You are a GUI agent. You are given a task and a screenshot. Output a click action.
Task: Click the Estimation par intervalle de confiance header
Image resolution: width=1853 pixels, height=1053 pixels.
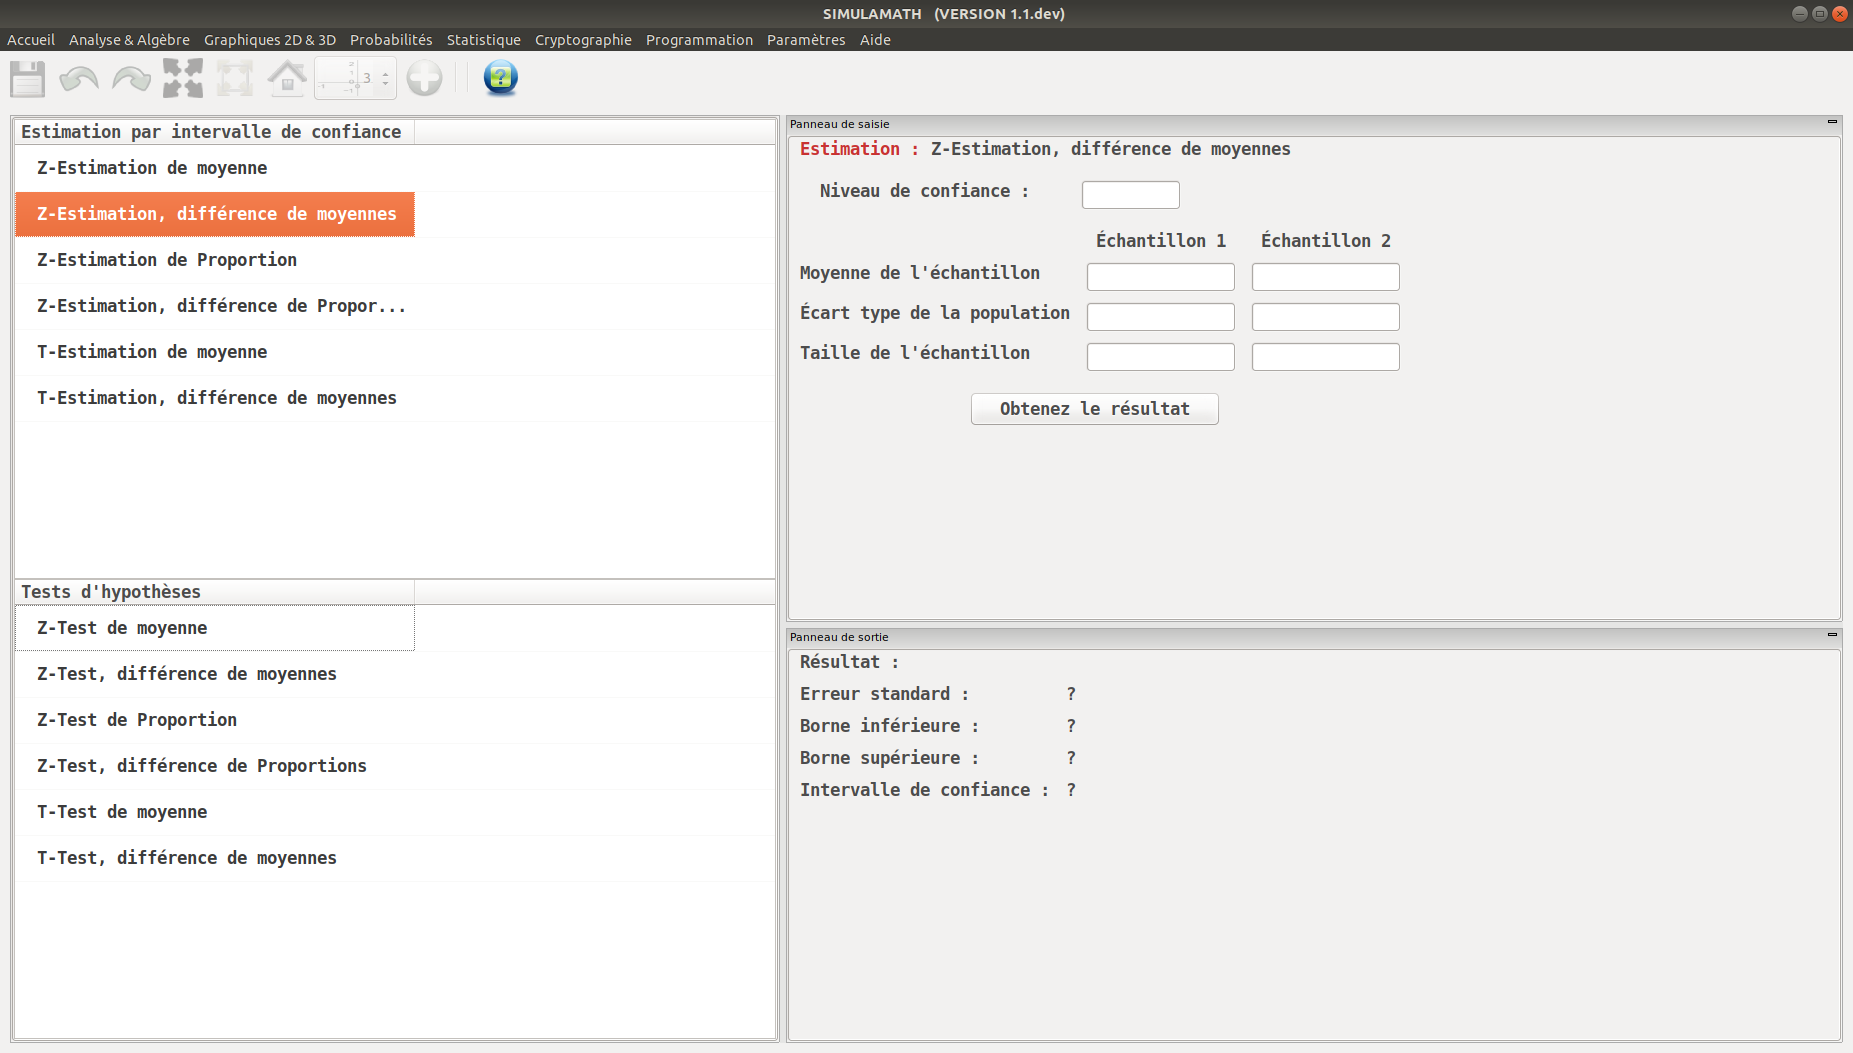(215, 132)
